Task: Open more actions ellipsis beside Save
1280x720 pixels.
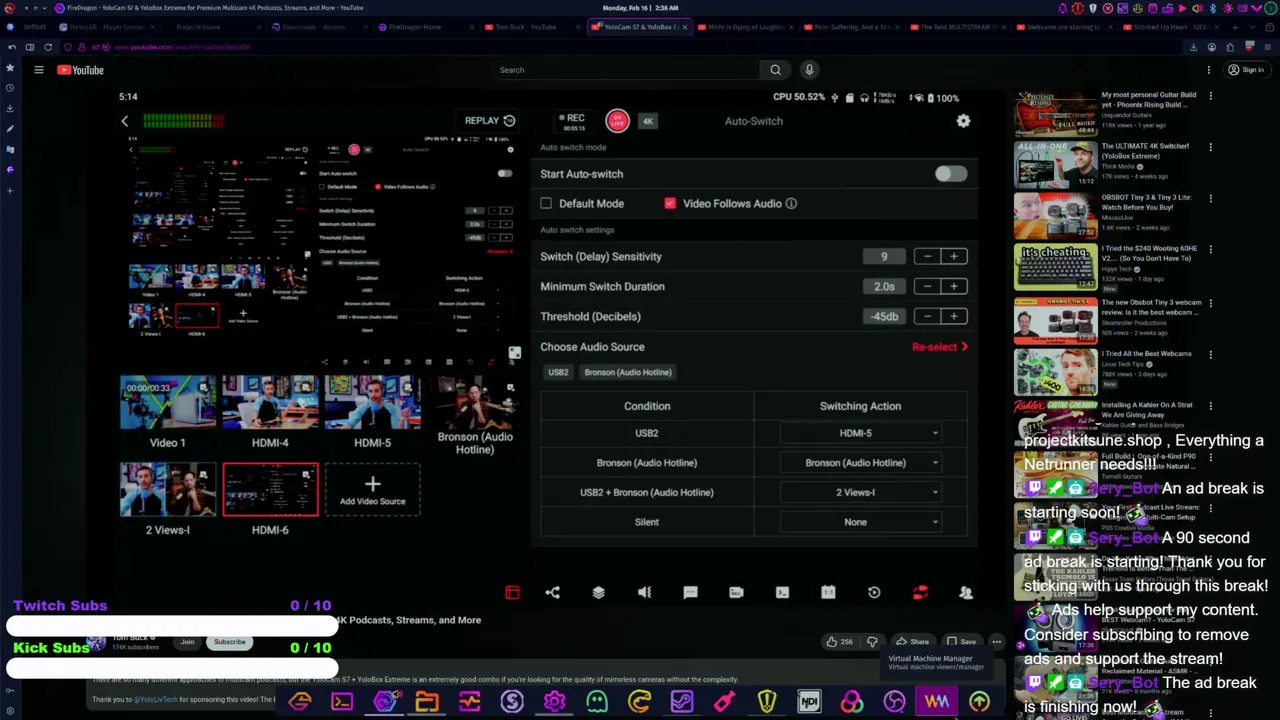Action: click(x=996, y=642)
